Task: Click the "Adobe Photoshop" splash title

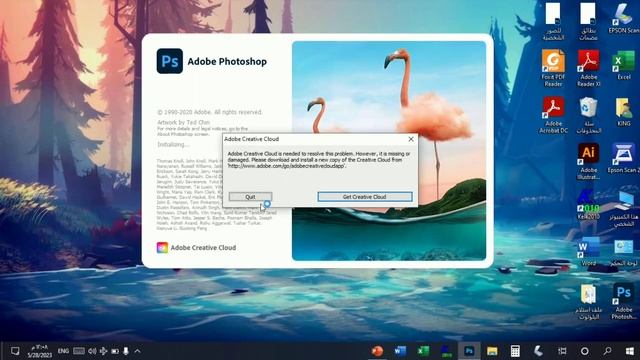Action: point(227,62)
